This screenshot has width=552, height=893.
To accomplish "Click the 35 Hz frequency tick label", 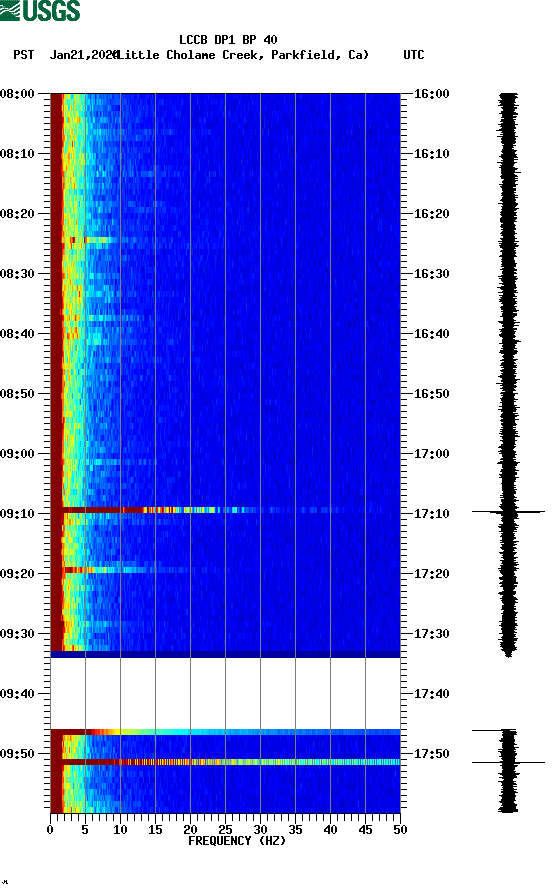I will click(x=295, y=830).
